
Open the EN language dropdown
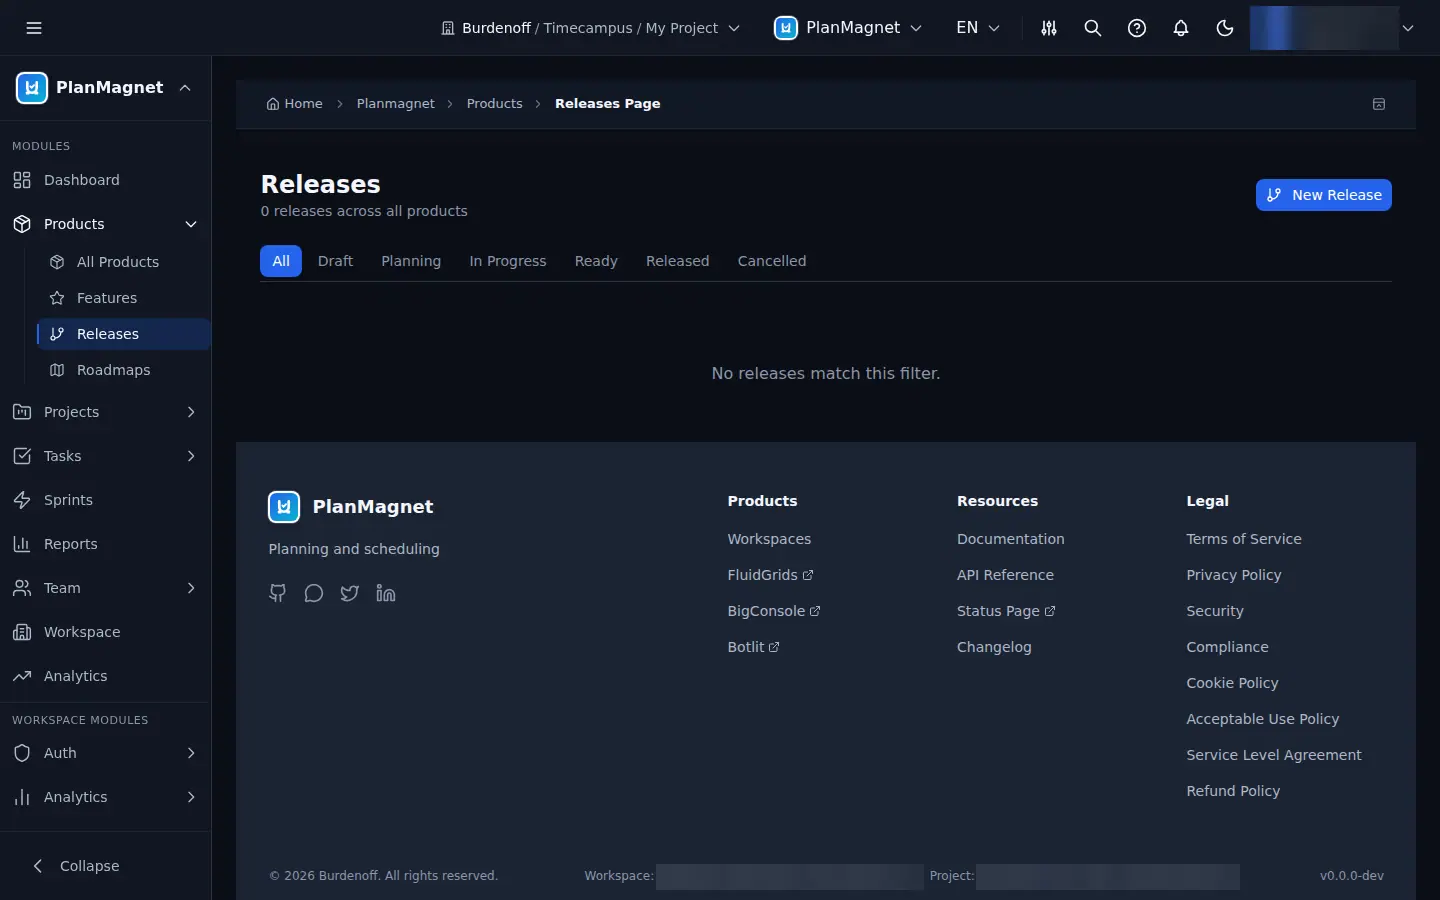978,28
